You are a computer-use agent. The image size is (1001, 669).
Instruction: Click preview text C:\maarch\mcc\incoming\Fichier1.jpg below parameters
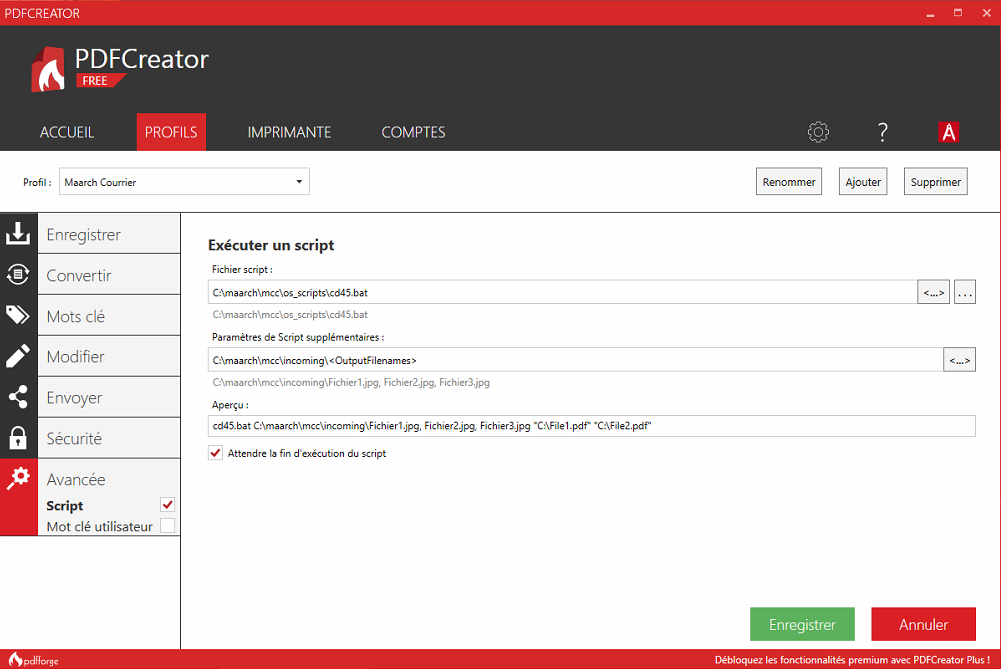point(351,382)
